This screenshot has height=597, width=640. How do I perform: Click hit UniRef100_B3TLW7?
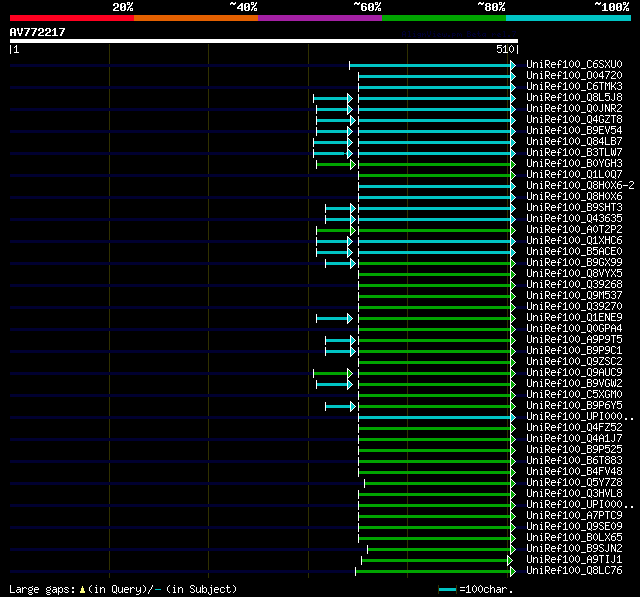pos(574,153)
